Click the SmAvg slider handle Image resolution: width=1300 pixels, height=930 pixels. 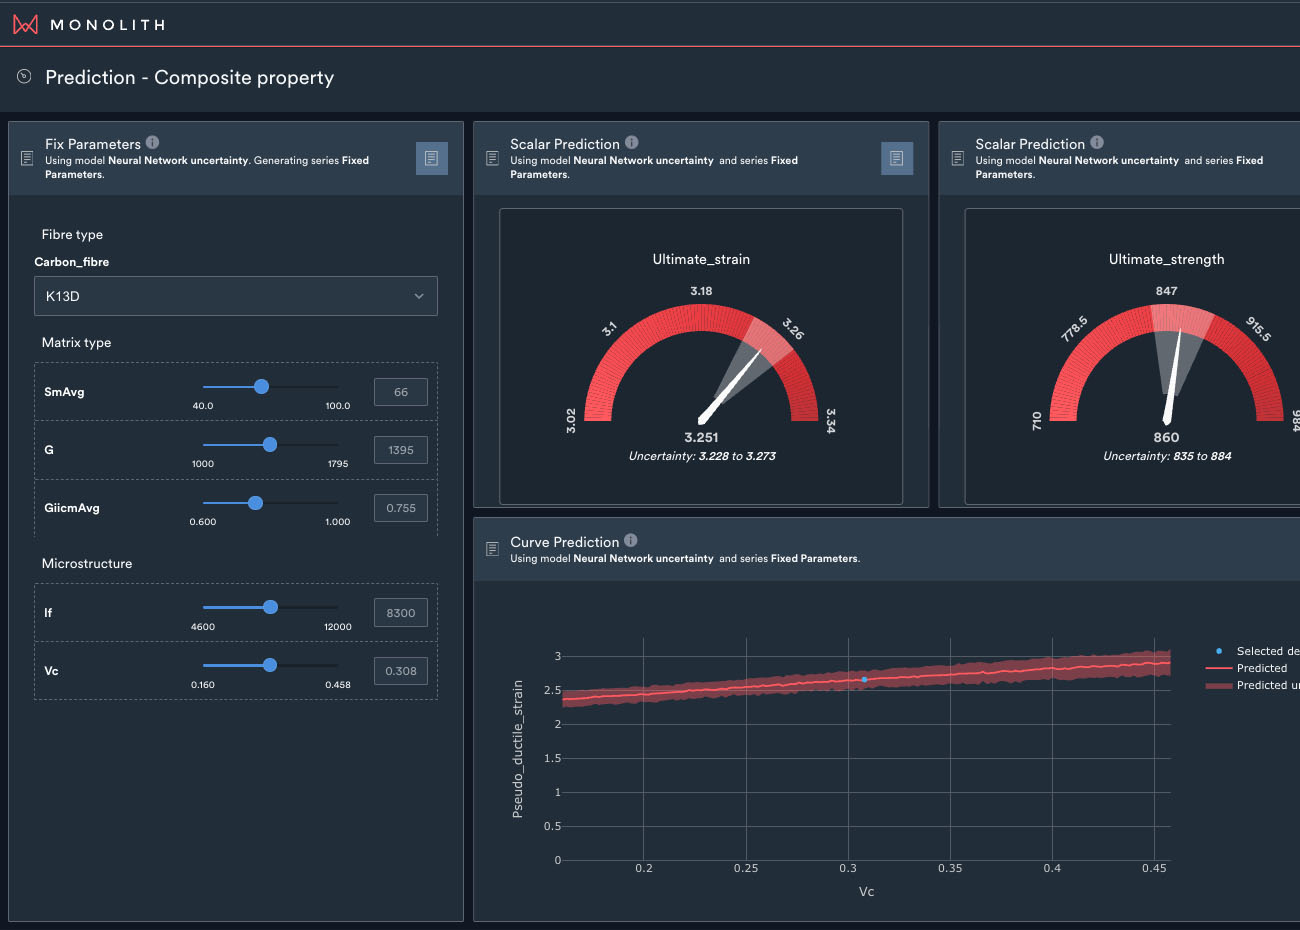tap(261, 386)
